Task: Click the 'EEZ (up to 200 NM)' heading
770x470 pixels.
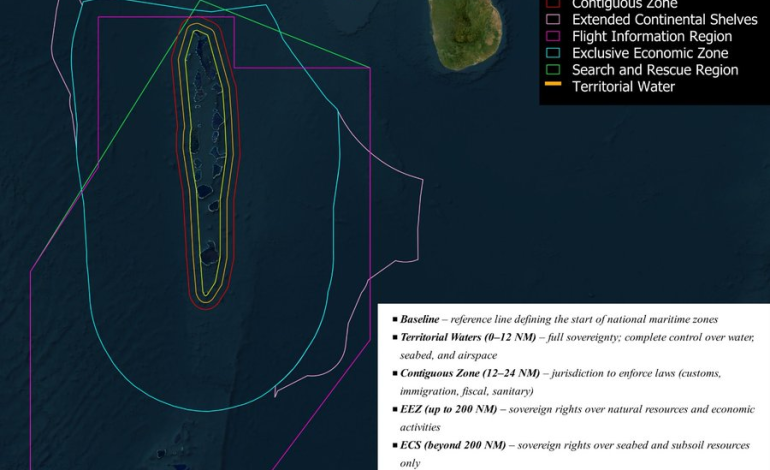Action: click(448, 409)
